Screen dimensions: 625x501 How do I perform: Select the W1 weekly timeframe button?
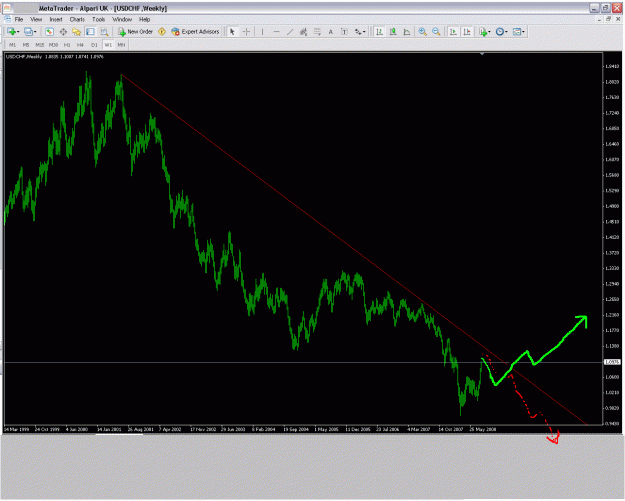pyautogui.click(x=108, y=45)
